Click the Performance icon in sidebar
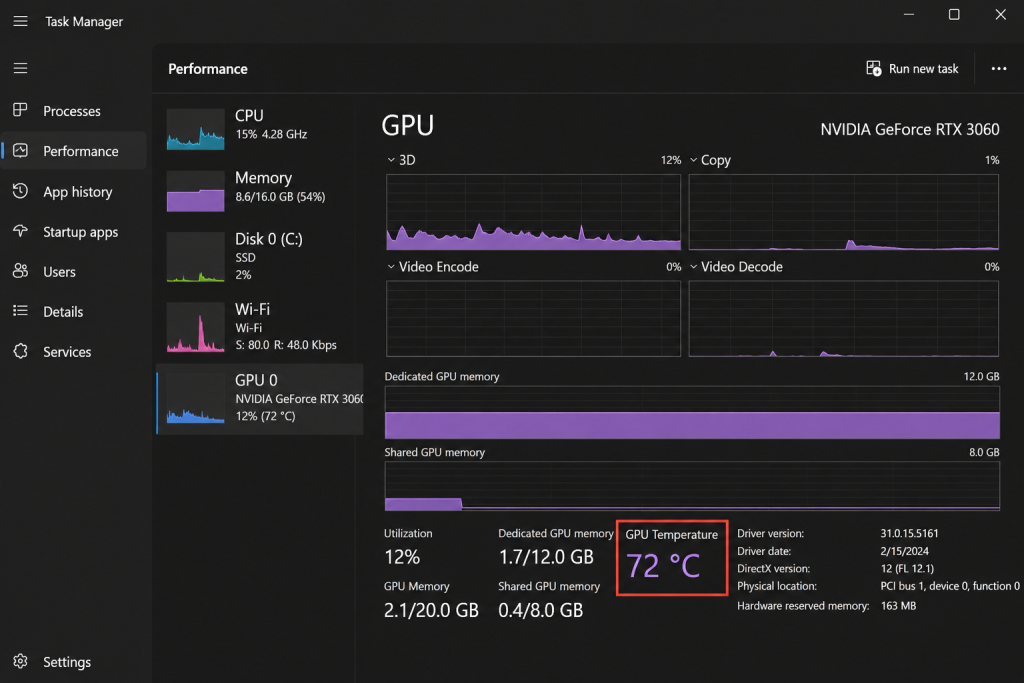1024x683 pixels. point(20,150)
